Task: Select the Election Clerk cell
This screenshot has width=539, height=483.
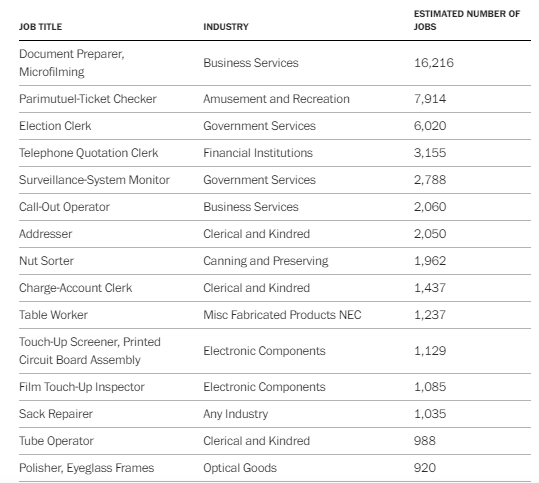Action: [x=55, y=126]
